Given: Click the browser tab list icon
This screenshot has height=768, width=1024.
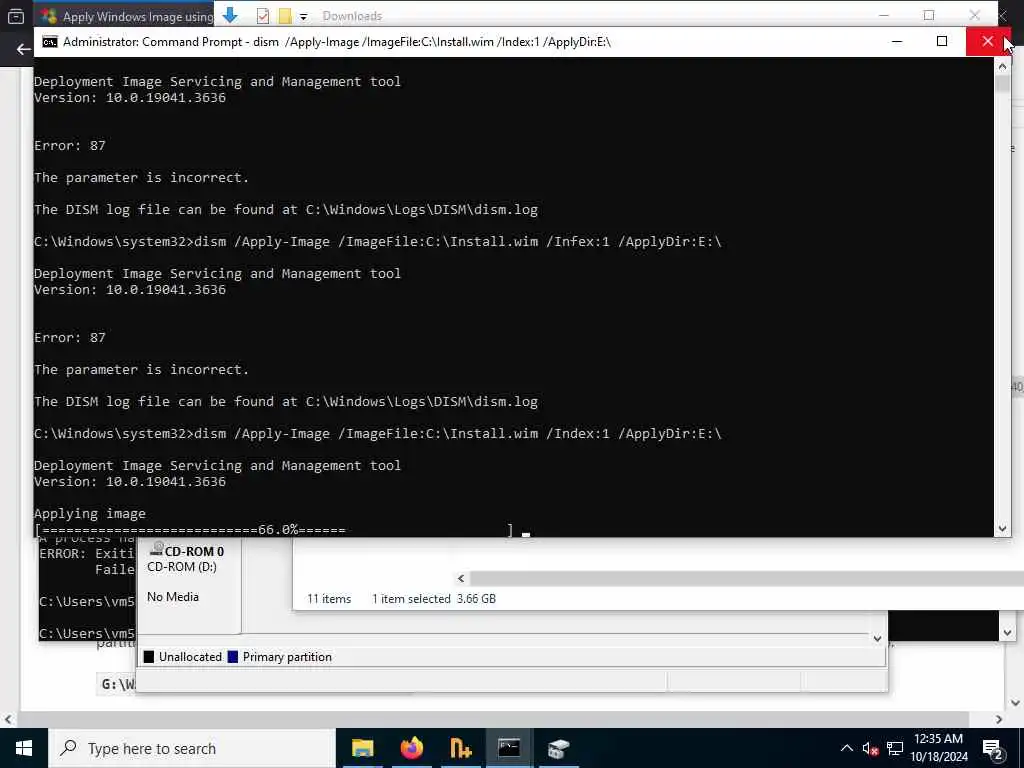Looking at the screenshot, I should click(16, 16).
